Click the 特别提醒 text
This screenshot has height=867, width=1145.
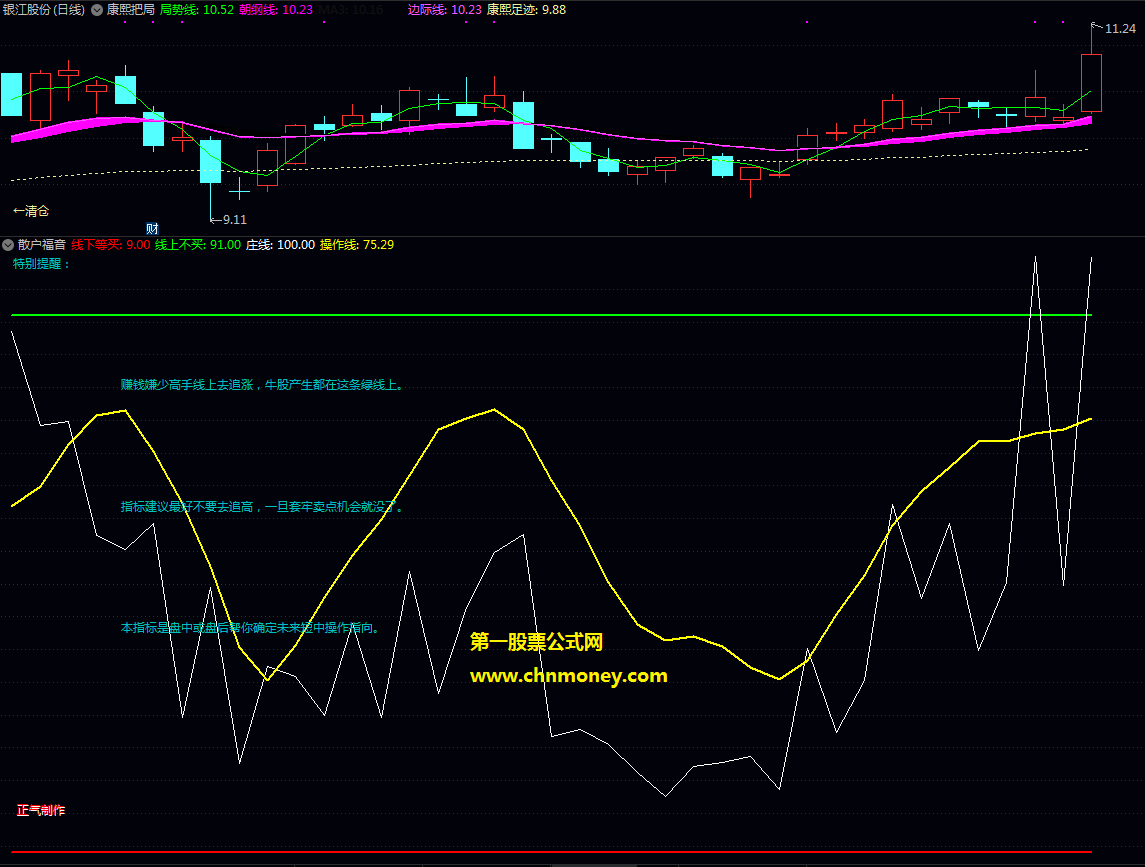click(41, 264)
